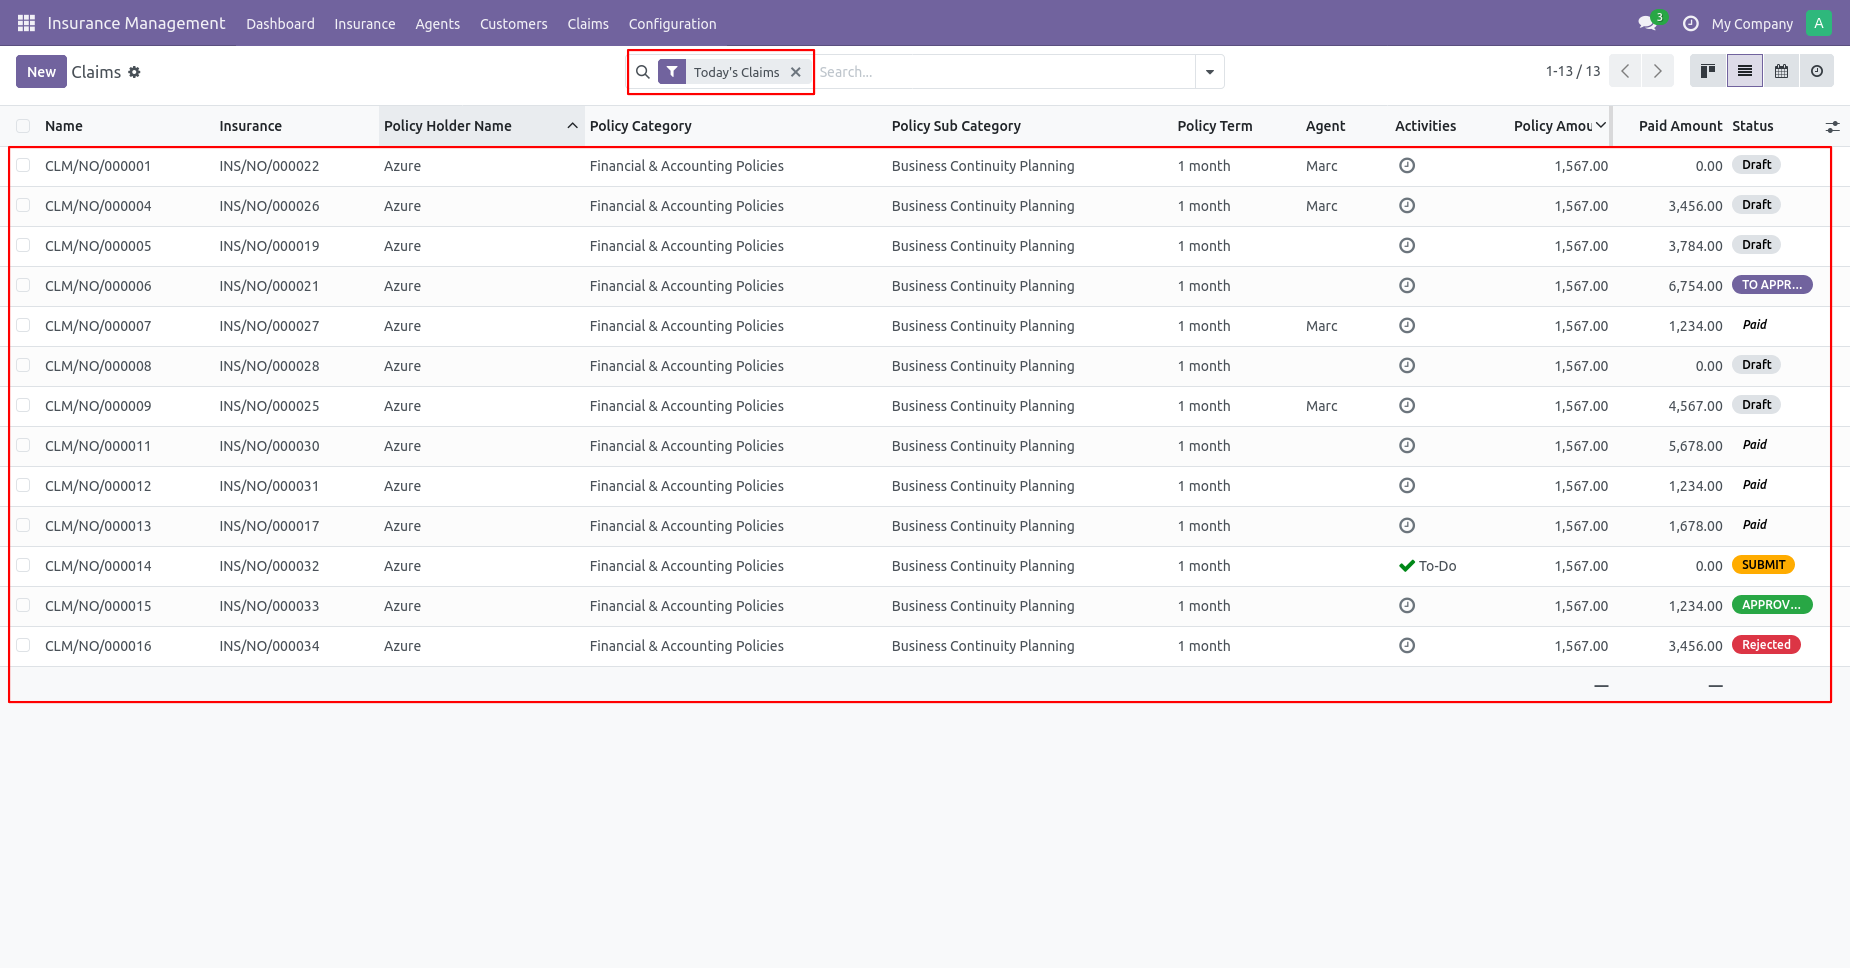Expand the search options dropdown

click(1210, 72)
